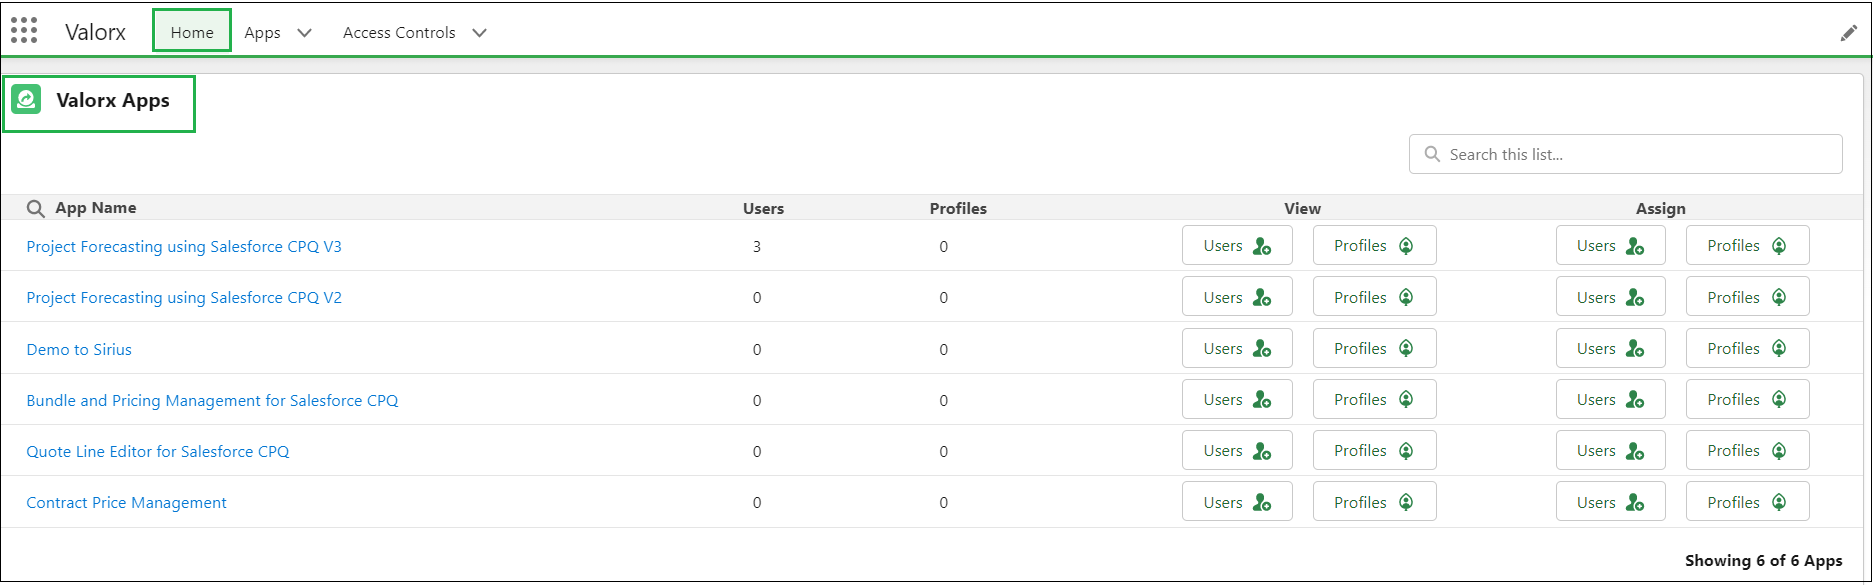Image resolution: width=1873 pixels, height=585 pixels.
Task: Expand the Apps dropdown chevron
Action: click(304, 32)
